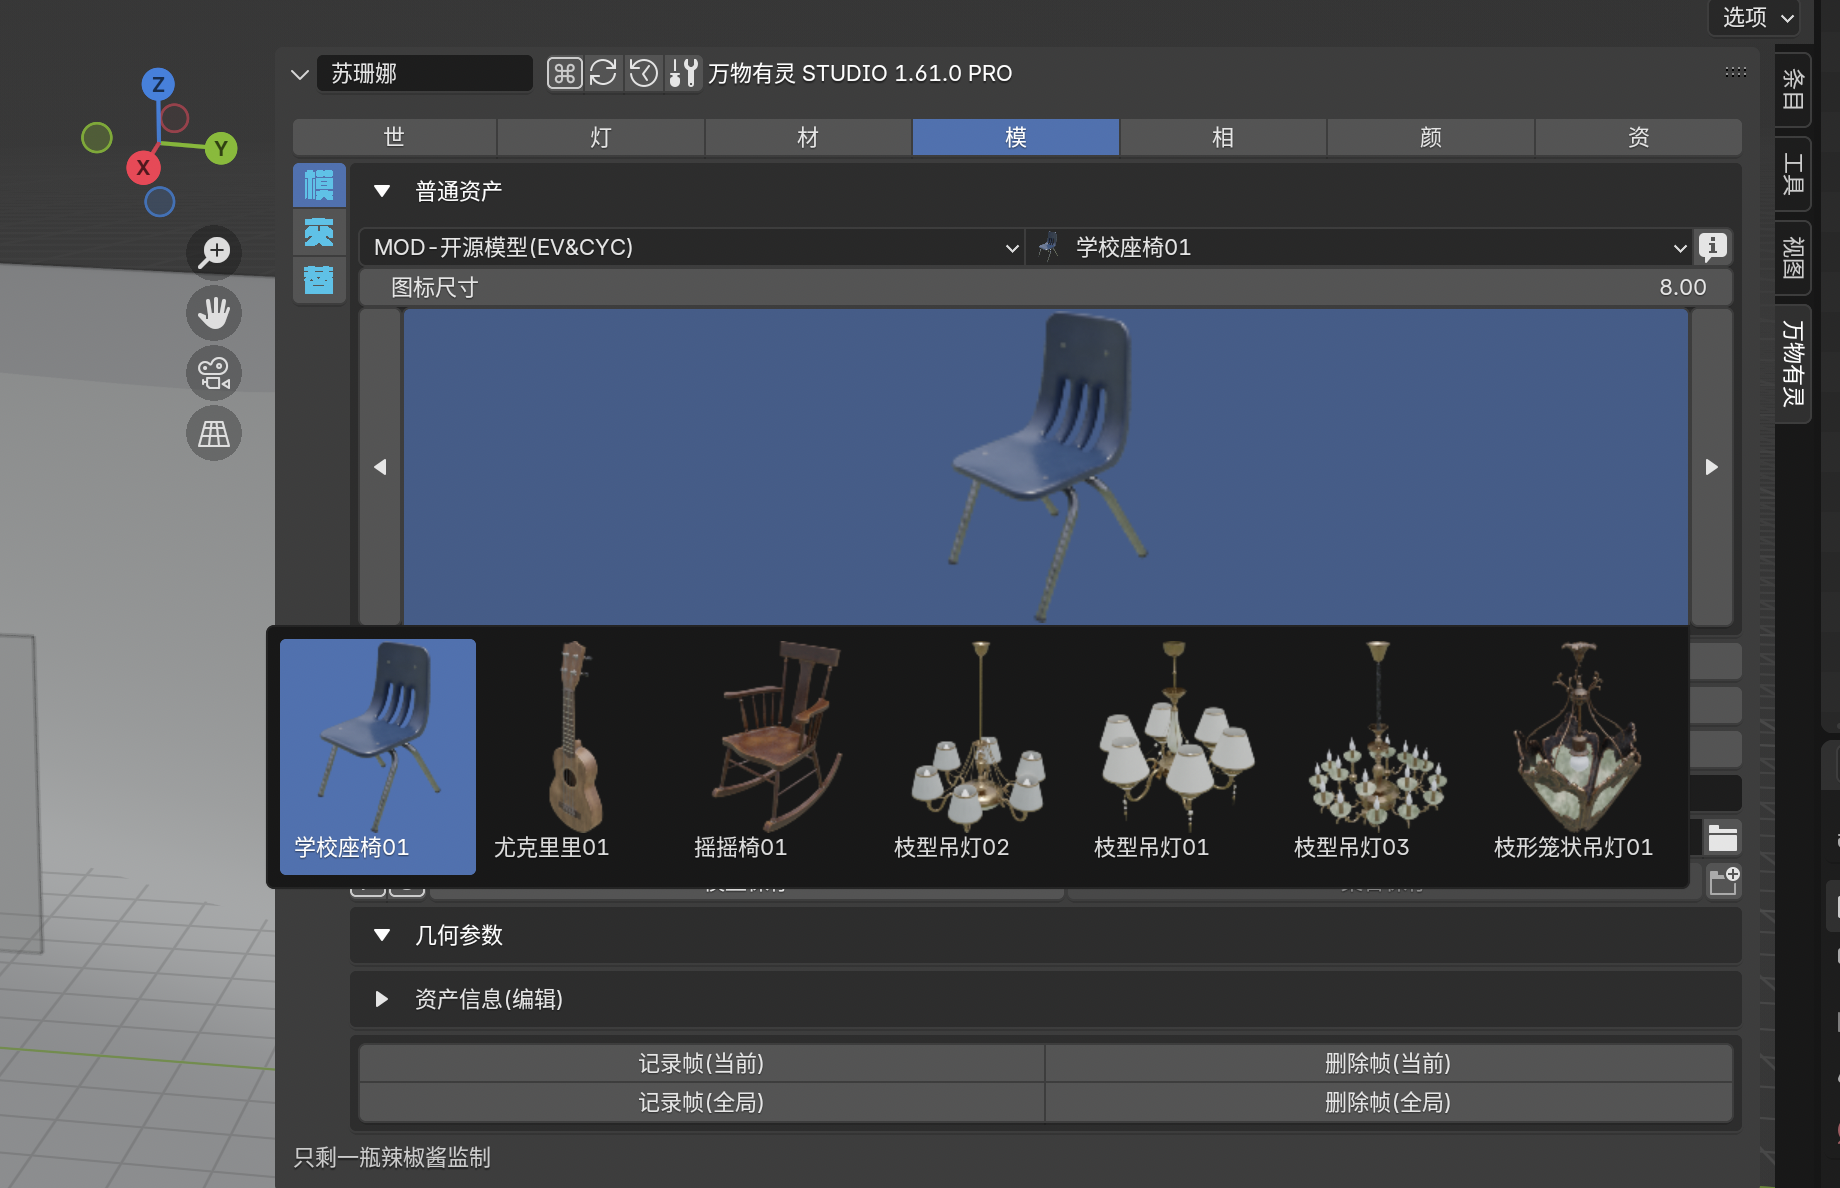Viewport: 1840px width, 1188px height.
Task: Click the large chair preview image
Action: coord(1046,467)
